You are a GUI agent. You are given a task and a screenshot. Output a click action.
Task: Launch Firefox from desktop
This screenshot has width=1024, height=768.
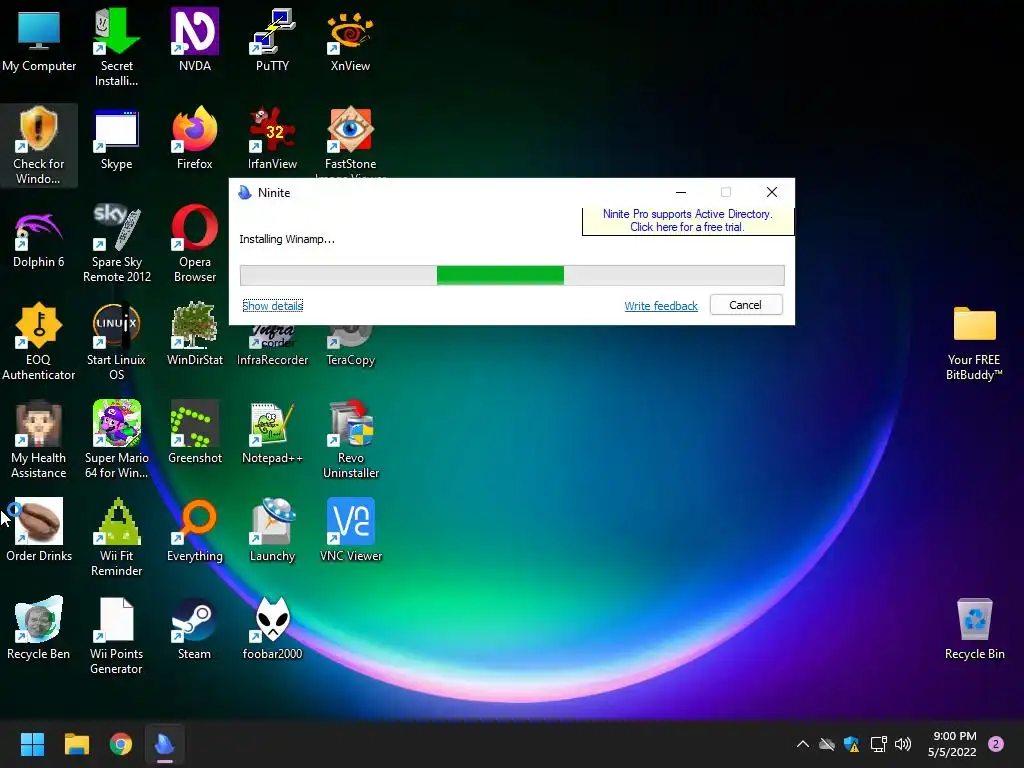pos(195,138)
